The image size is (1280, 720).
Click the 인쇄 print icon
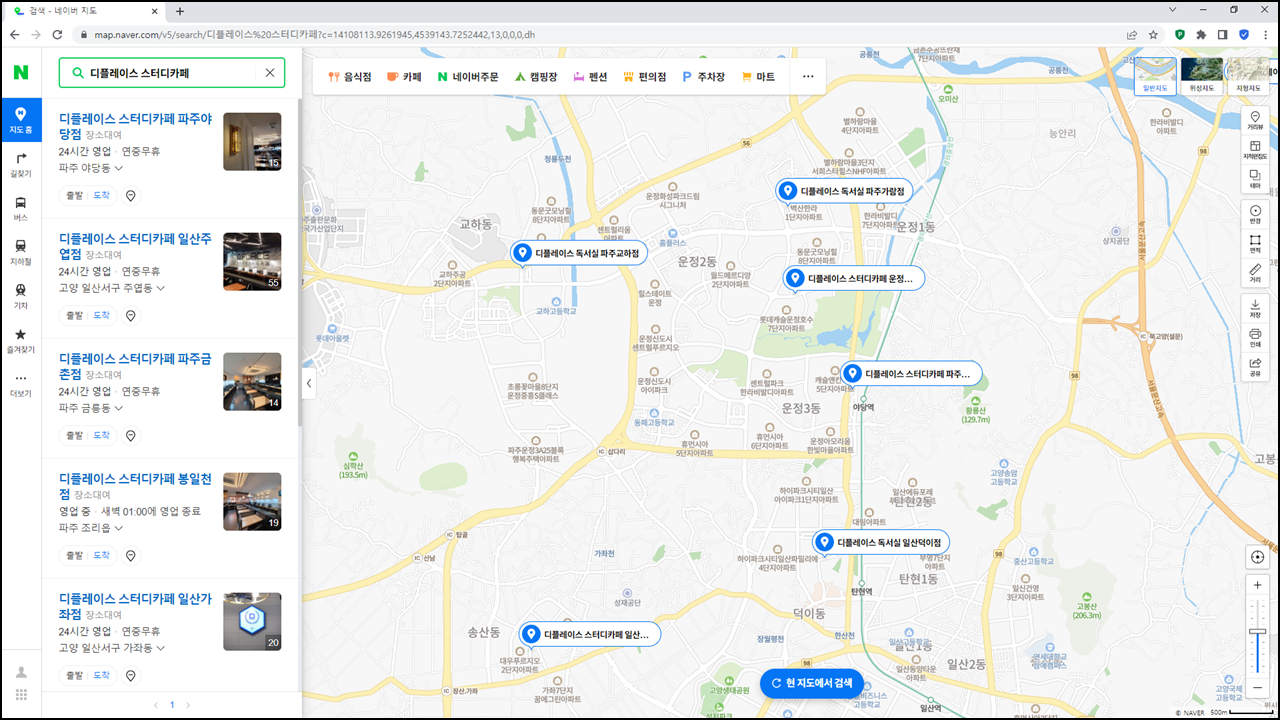tap(1254, 338)
